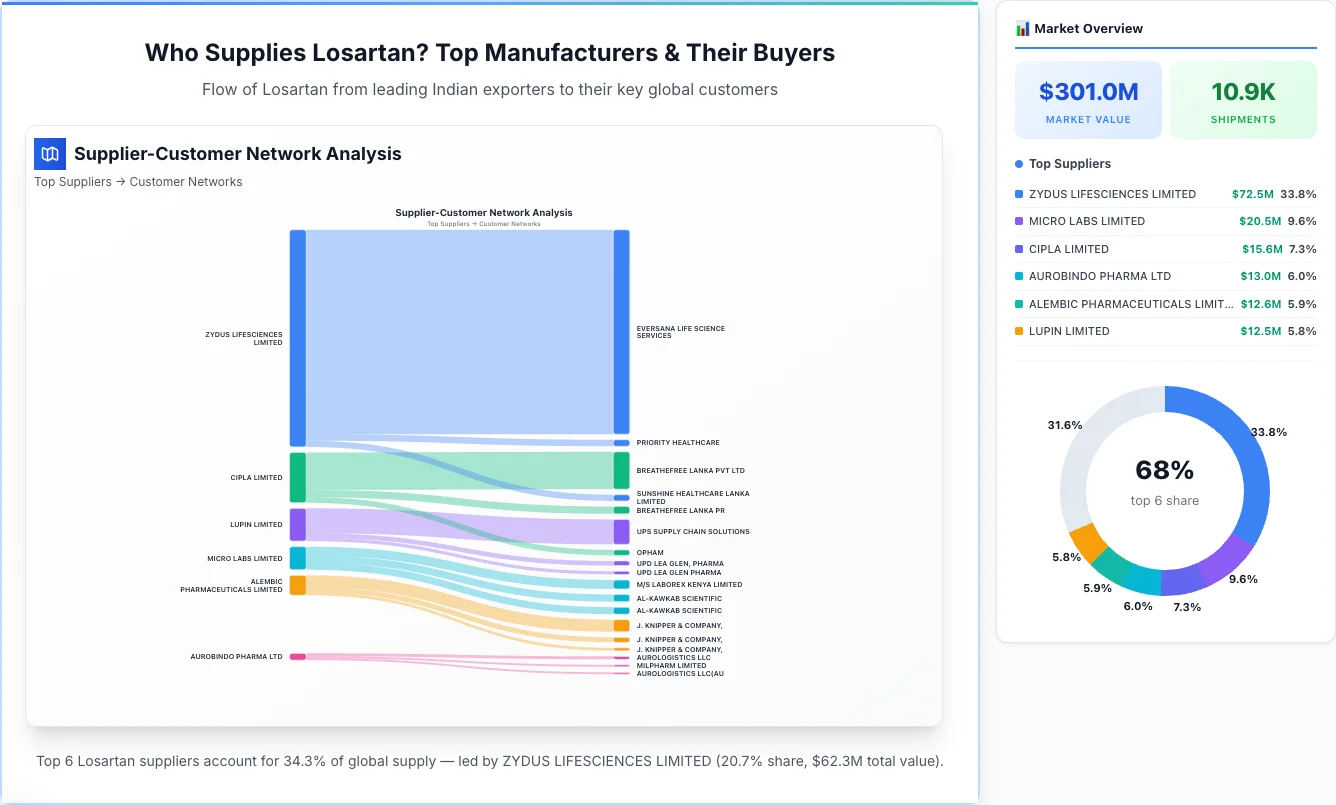Select the 10.9K Shipments card
This screenshot has width=1336, height=805.
1243,99
